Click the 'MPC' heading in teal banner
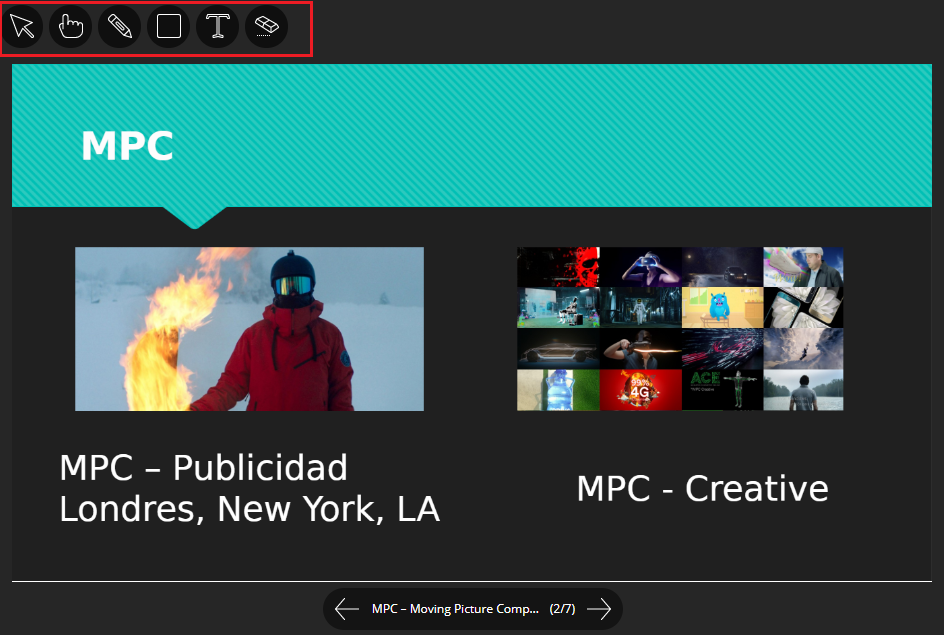Viewport: 944px width, 635px height. point(127,146)
